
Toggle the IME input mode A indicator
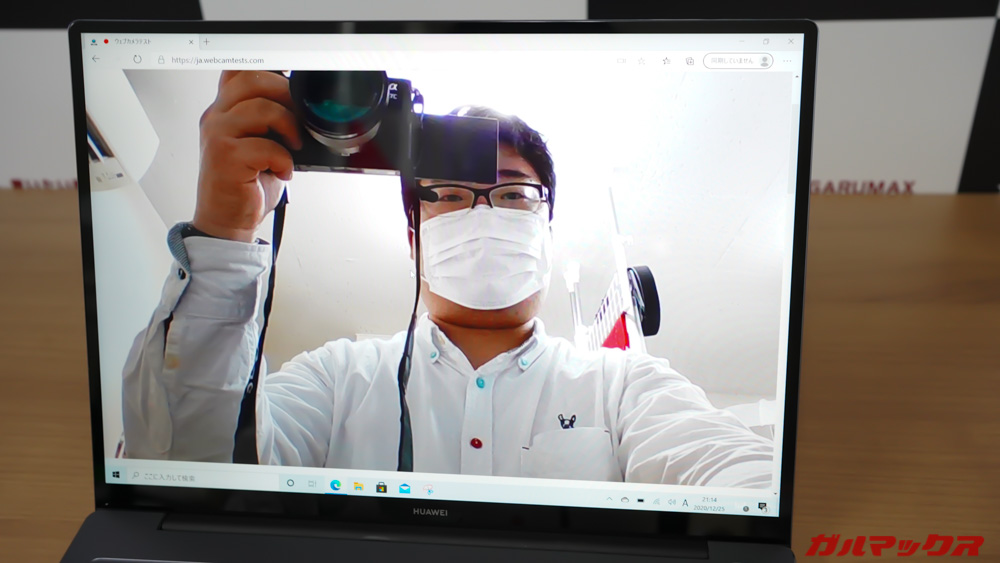click(x=686, y=503)
